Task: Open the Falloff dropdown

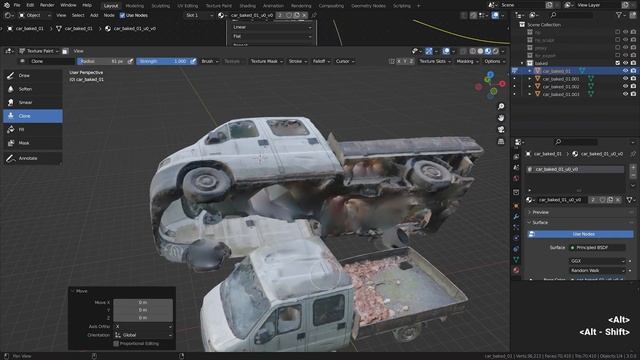Action: [x=321, y=61]
